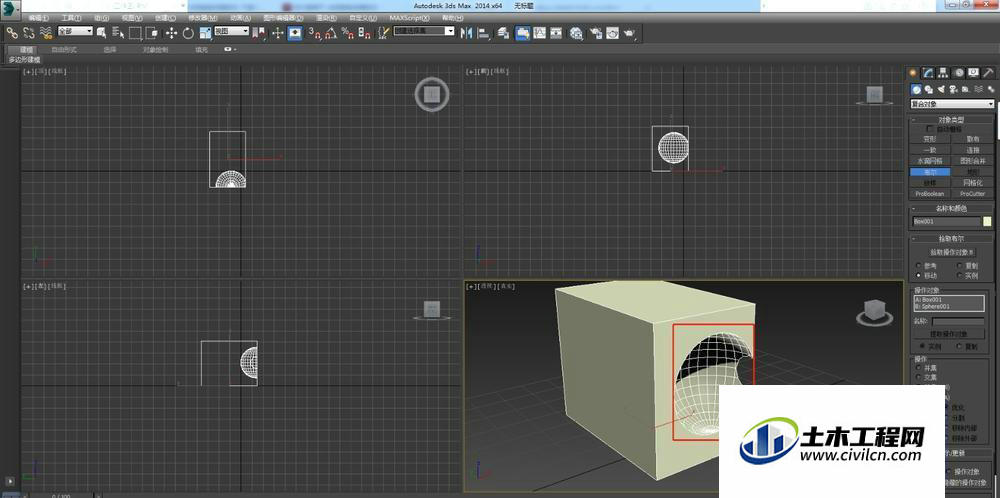Toggle Window/Crossing selection mode
Screen dimensions: 1000x498
(152, 33)
